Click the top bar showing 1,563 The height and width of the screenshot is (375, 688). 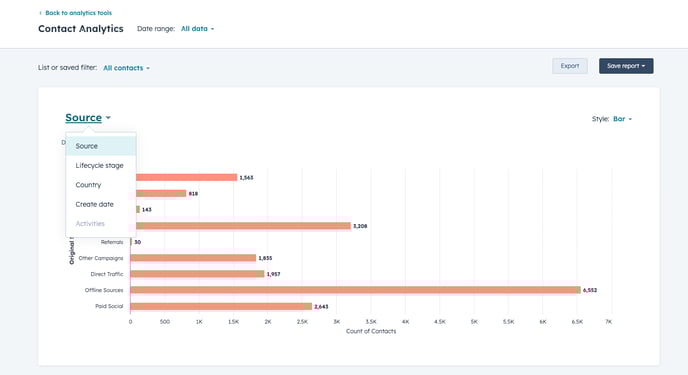186,177
